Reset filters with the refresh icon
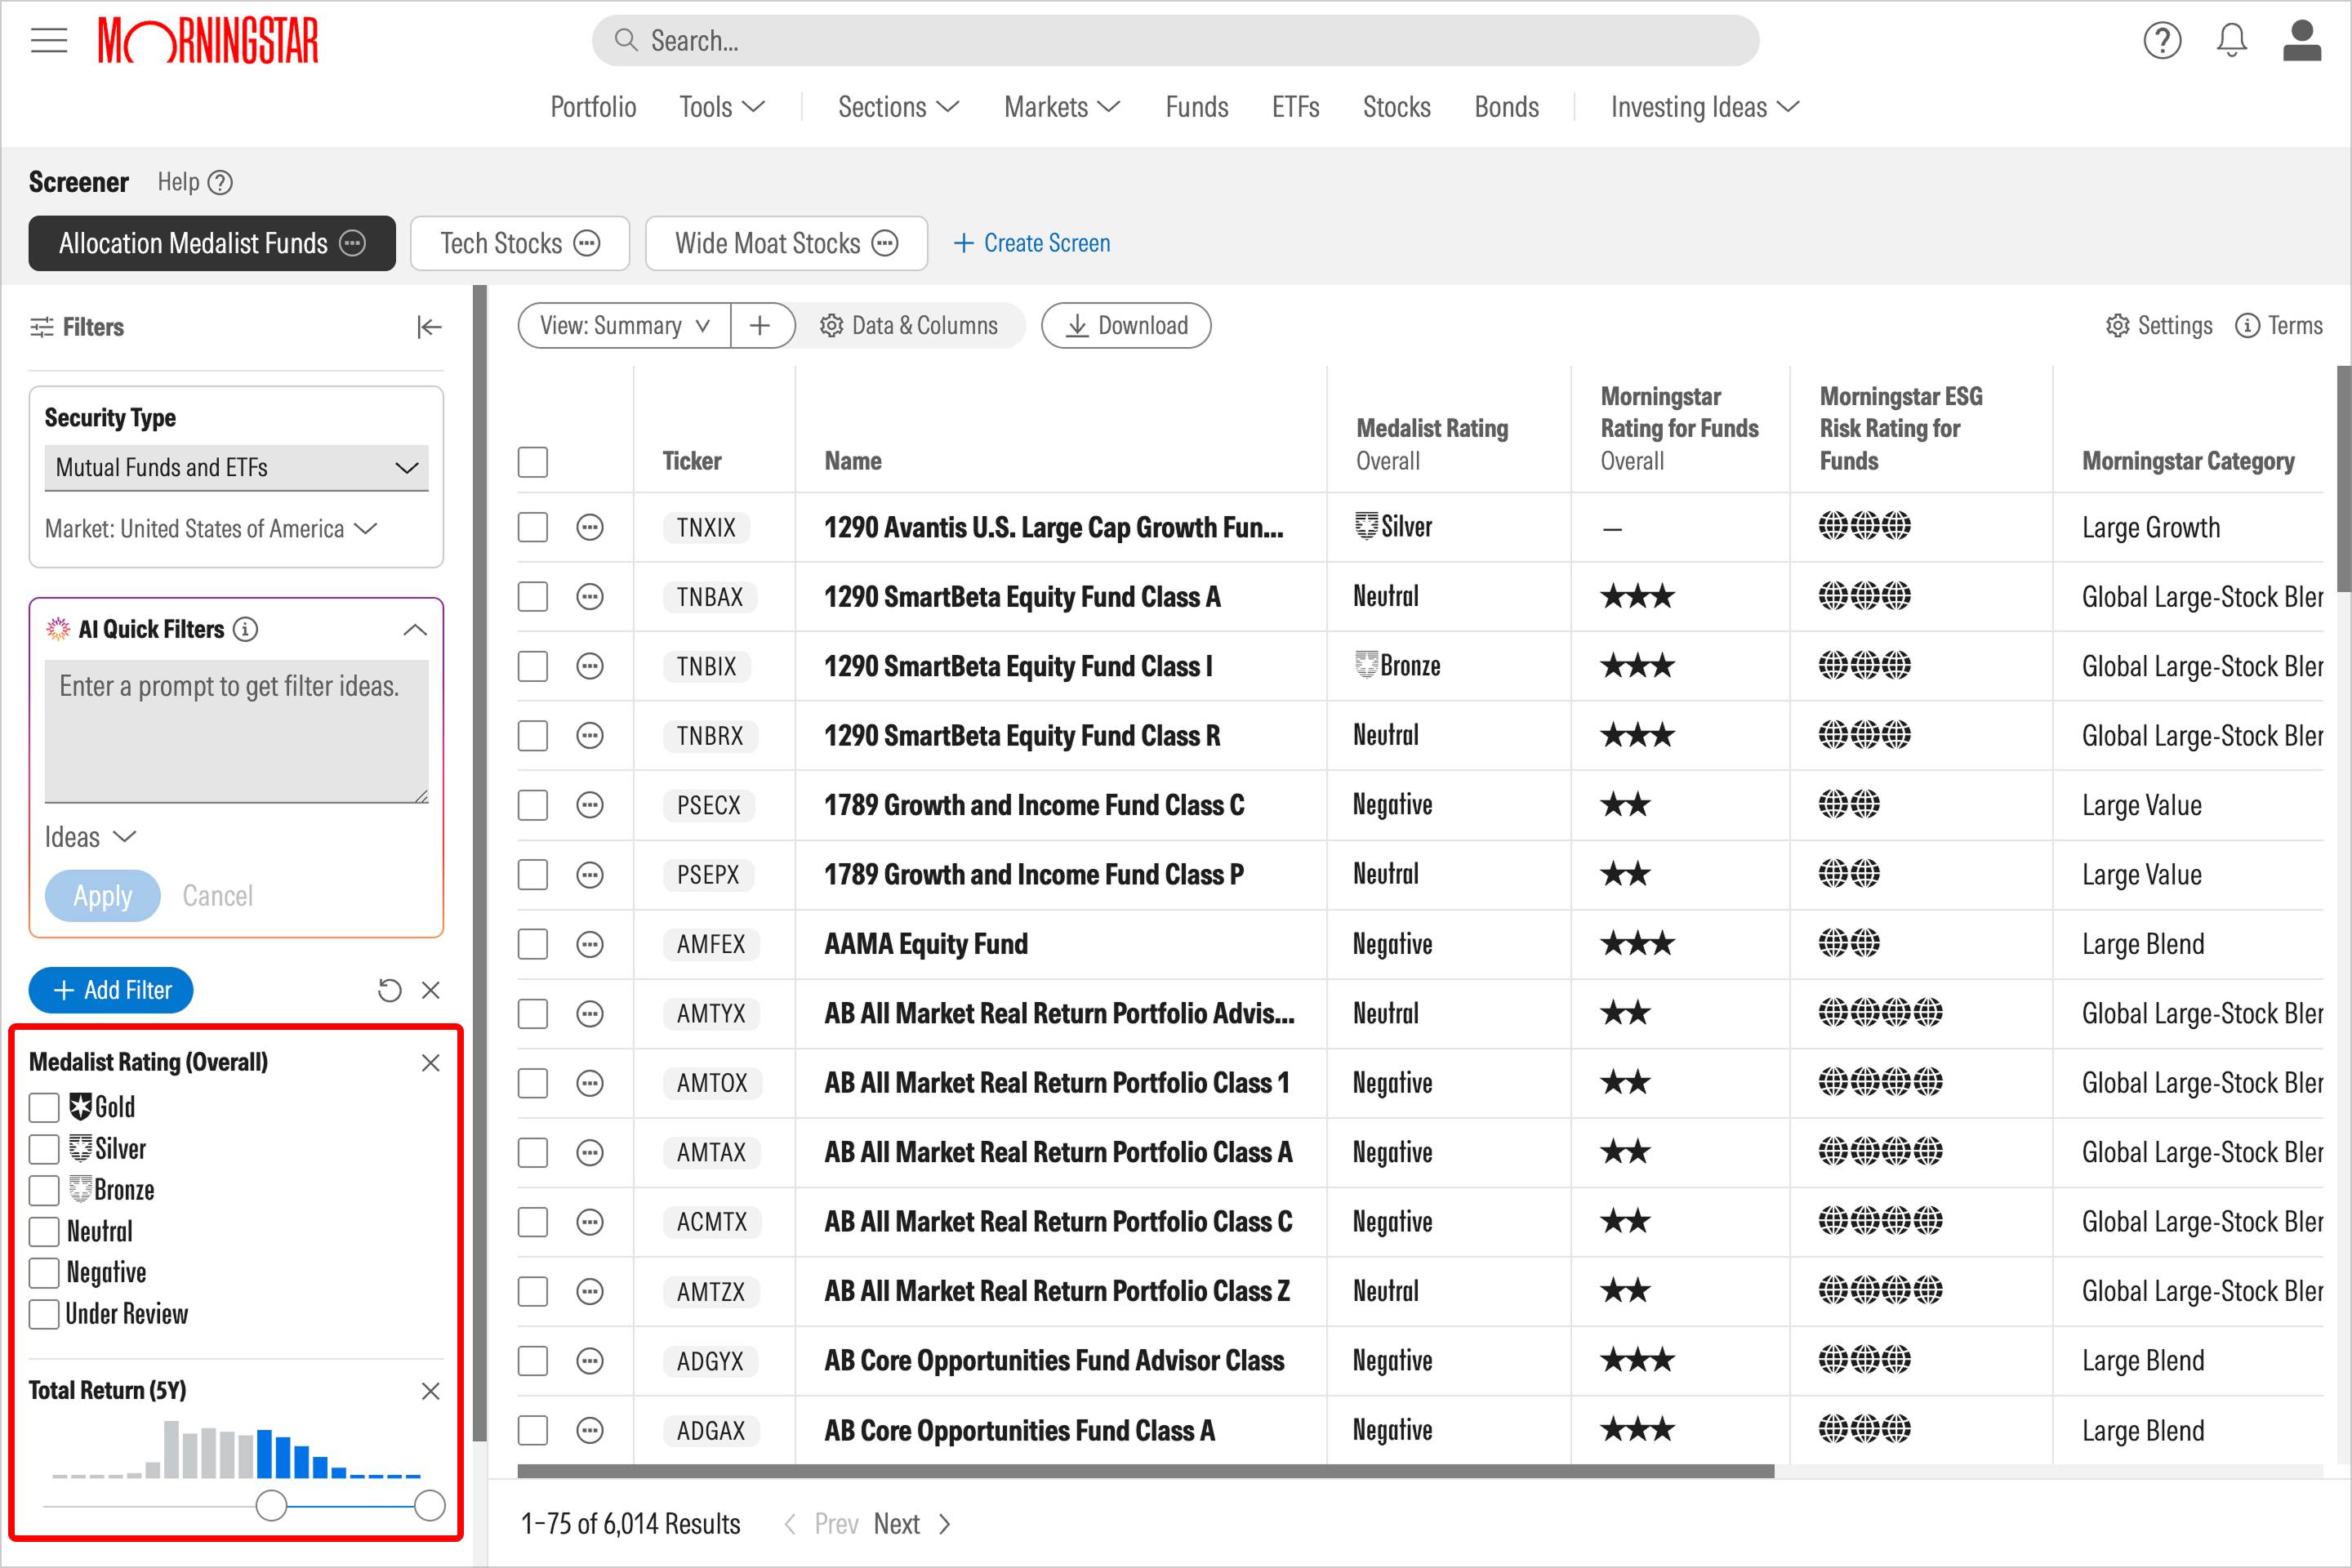Image resolution: width=2352 pixels, height=1568 pixels. tap(389, 990)
